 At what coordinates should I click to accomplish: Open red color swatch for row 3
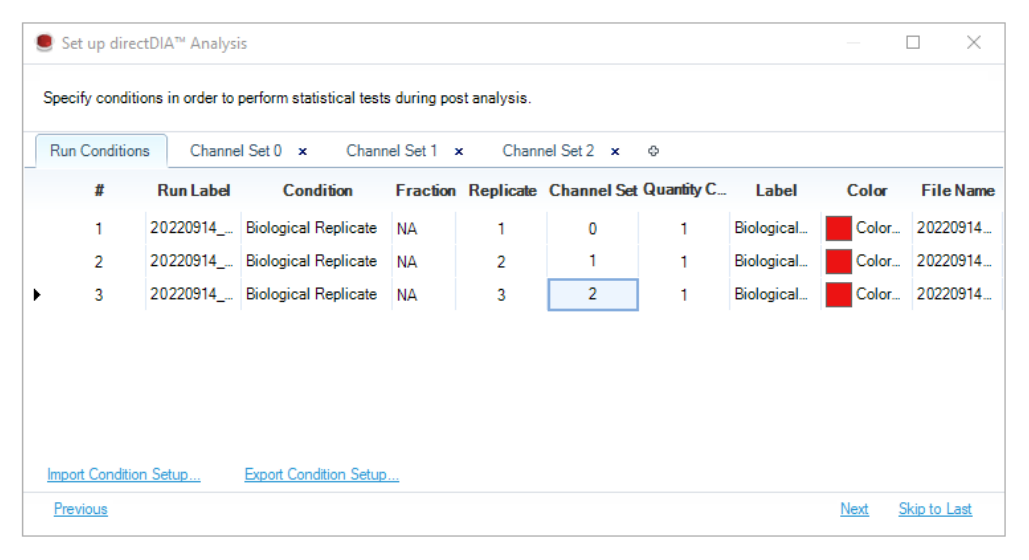(x=839, y=295)
